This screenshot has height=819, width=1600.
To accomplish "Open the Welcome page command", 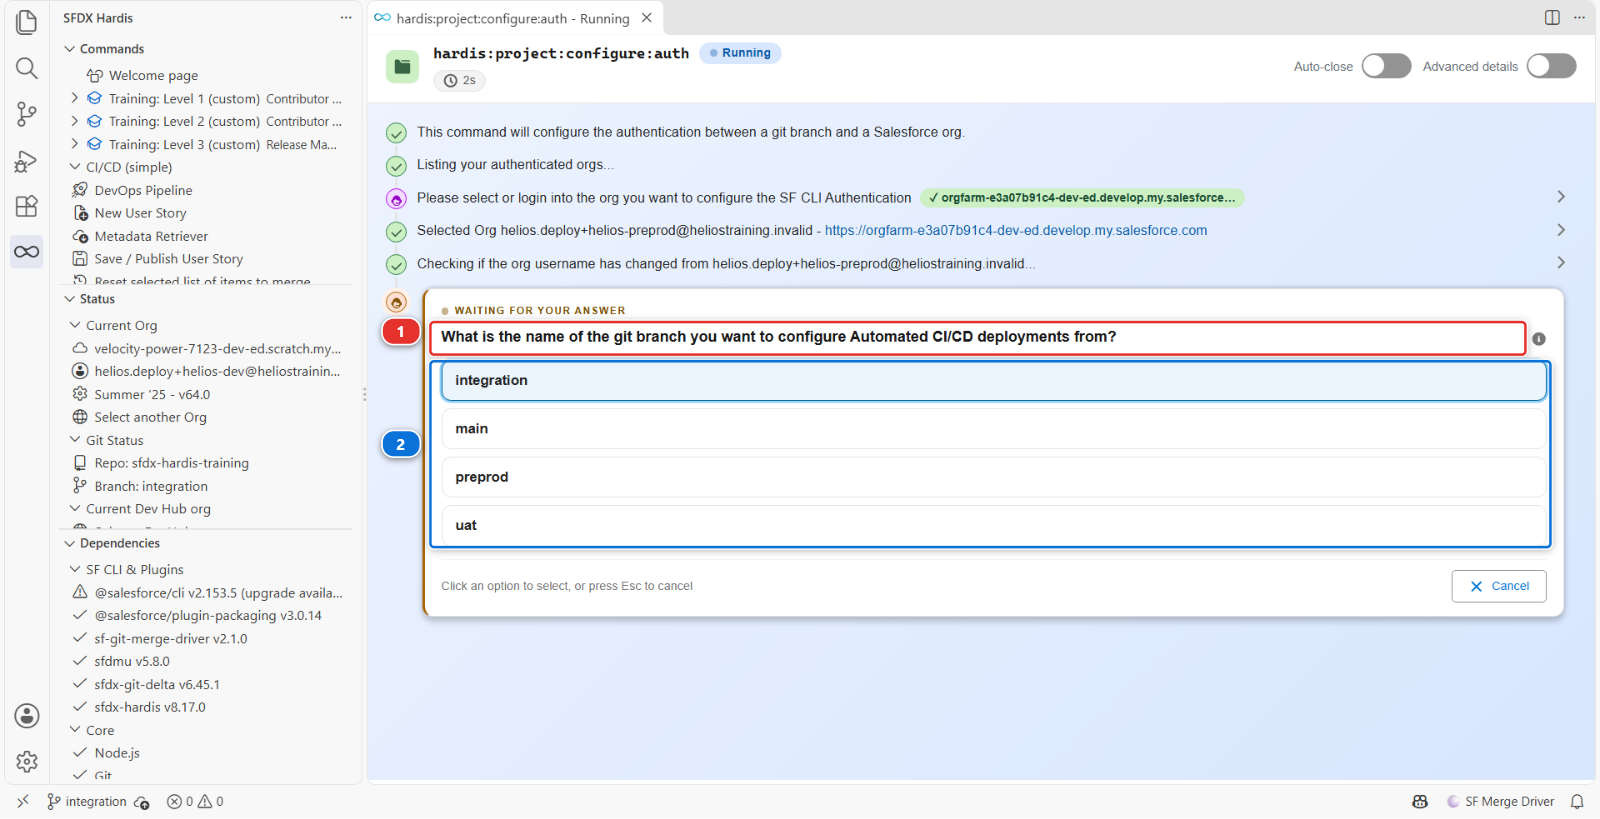I will coord(153,75).
